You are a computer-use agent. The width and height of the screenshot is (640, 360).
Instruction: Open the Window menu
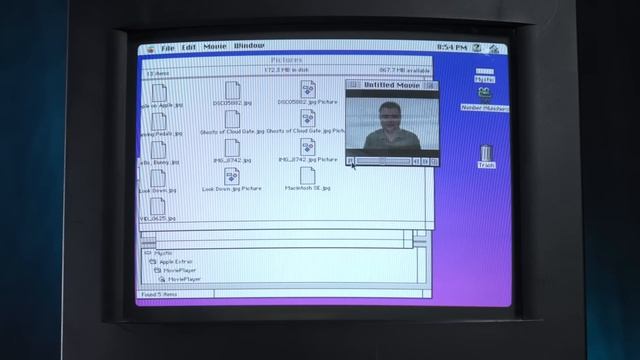coord(249,46)
